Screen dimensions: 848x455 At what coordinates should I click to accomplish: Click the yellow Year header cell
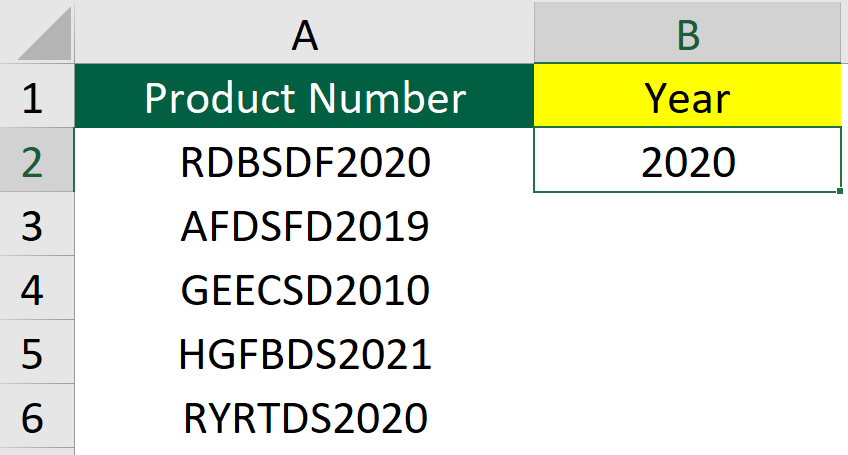pos(688,96)
